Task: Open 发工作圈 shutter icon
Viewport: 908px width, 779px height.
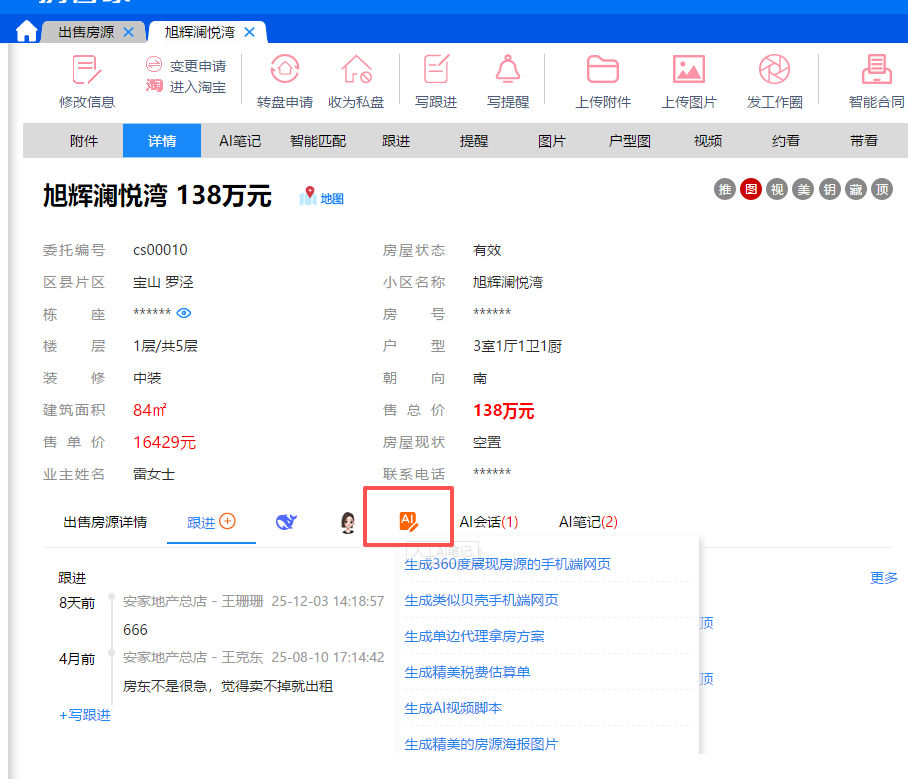Action: [774, 70]
